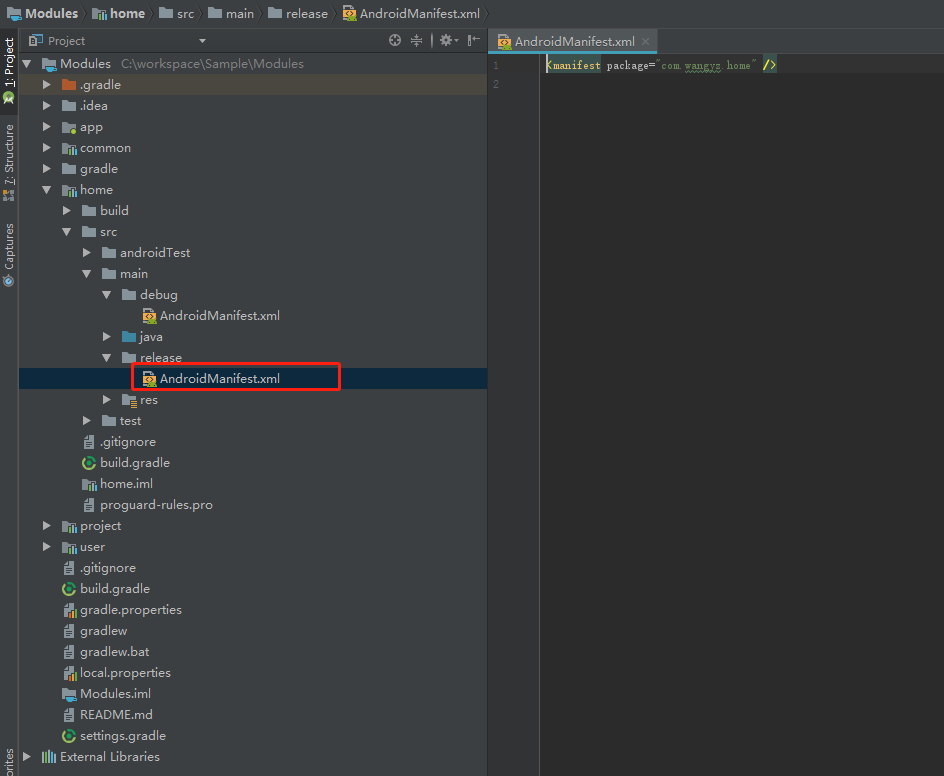Select the debug AndroidManifest.xml file
Screen dimensions: 944x776
click(219, 316)
